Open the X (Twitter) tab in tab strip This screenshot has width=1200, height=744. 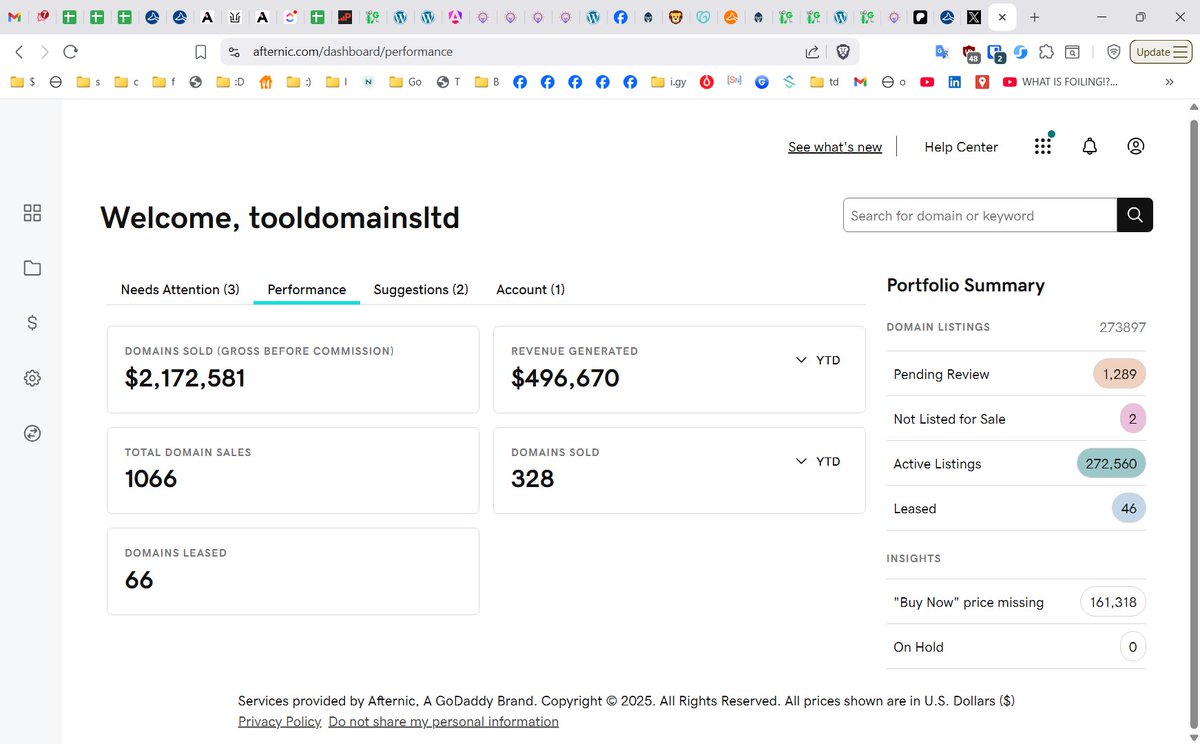coord(974,17)
